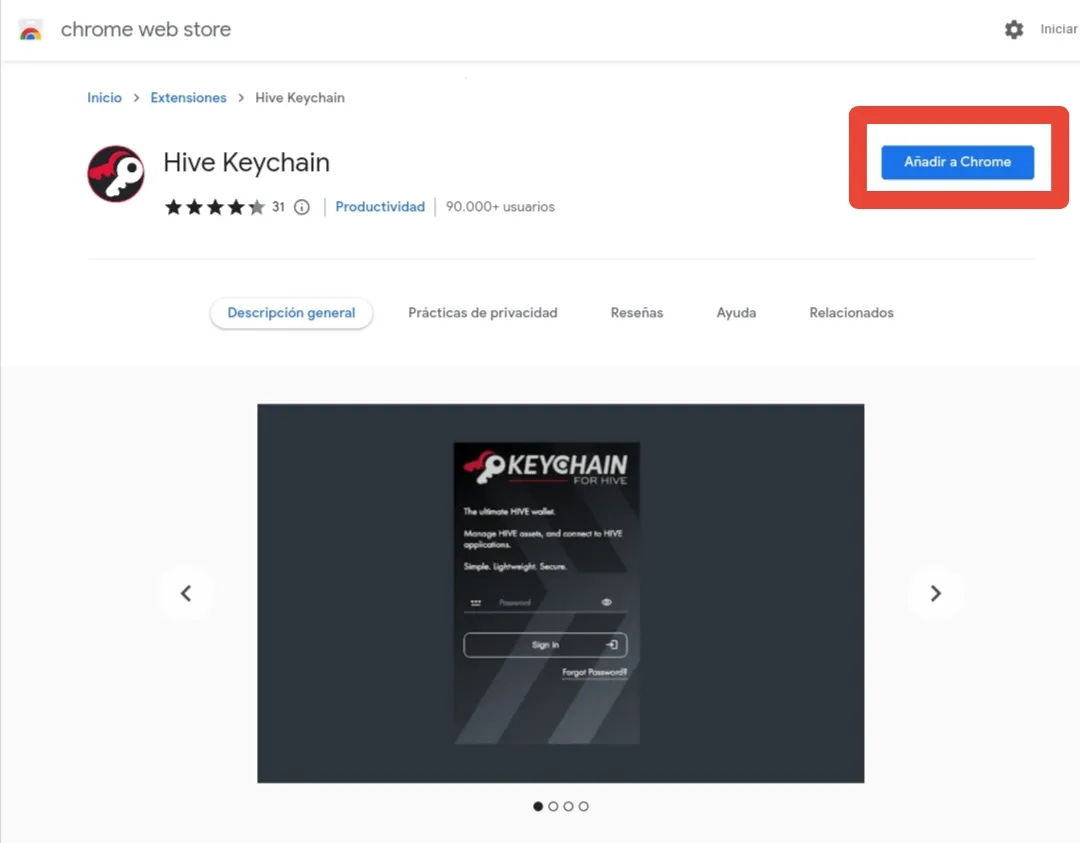Click the 31 ratings count
The height and width of the screenshot is (843, 1080).
(278, 207)
